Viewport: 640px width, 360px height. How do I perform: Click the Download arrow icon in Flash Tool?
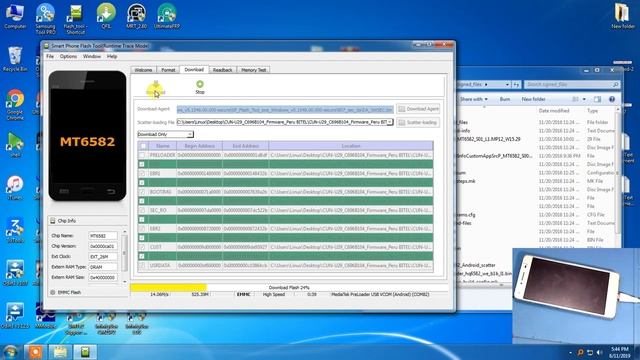click(156, 86)
